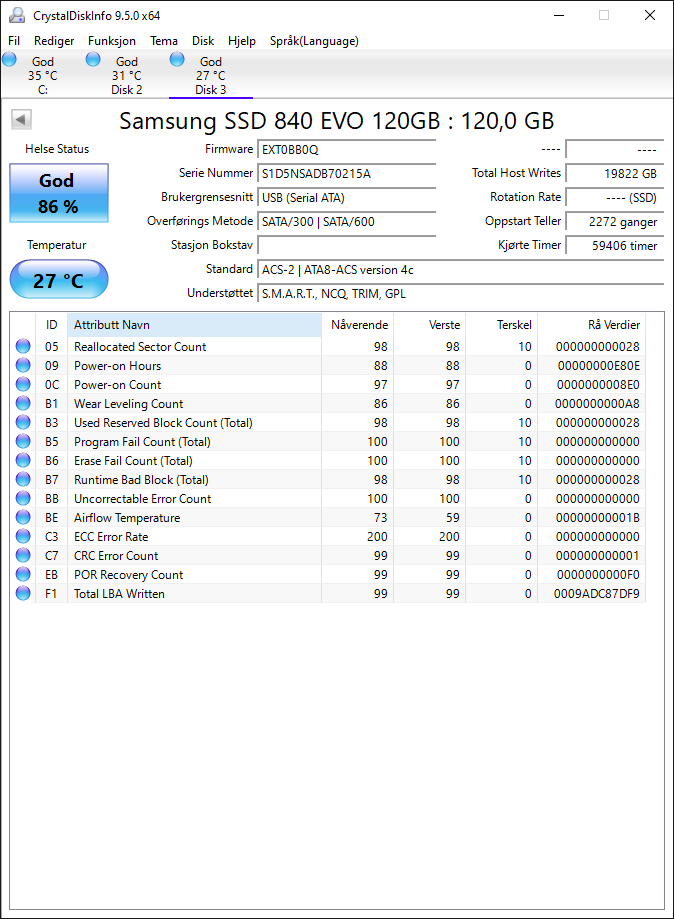Switch to the Disk 2 tab
674x919 pixels.
tap(127, 75)
